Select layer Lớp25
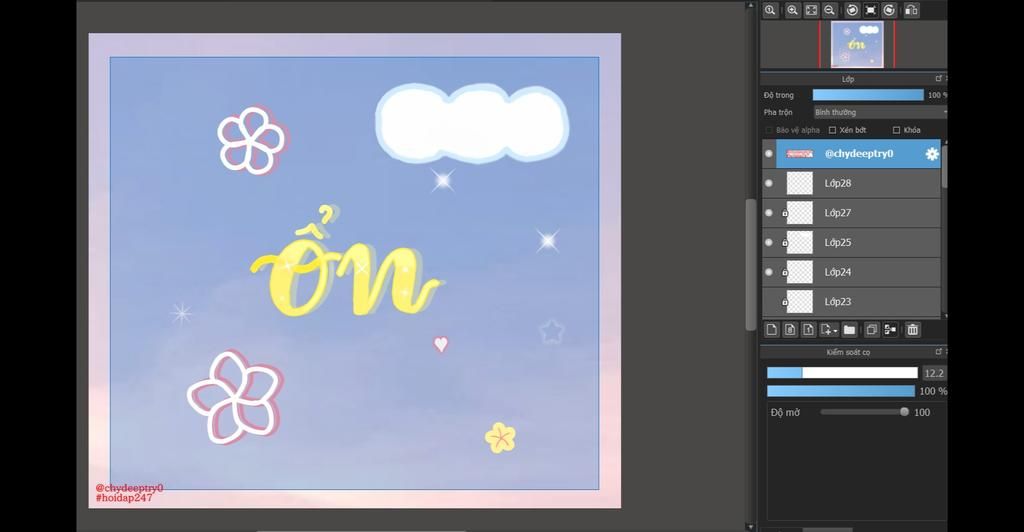This screenshot has width=1024, height=532. [852, 242]
